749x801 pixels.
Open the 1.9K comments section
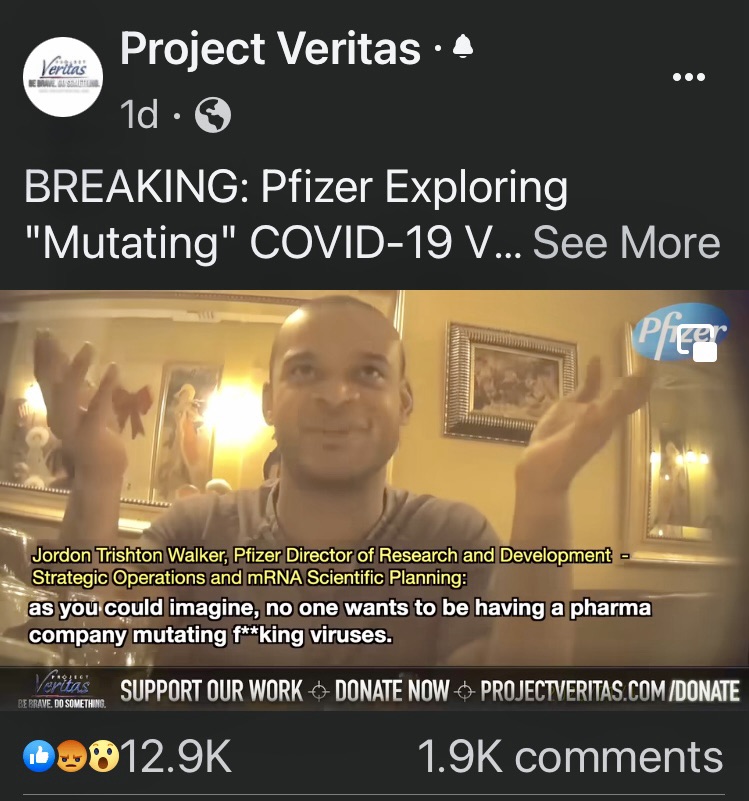tap(570, 757)
